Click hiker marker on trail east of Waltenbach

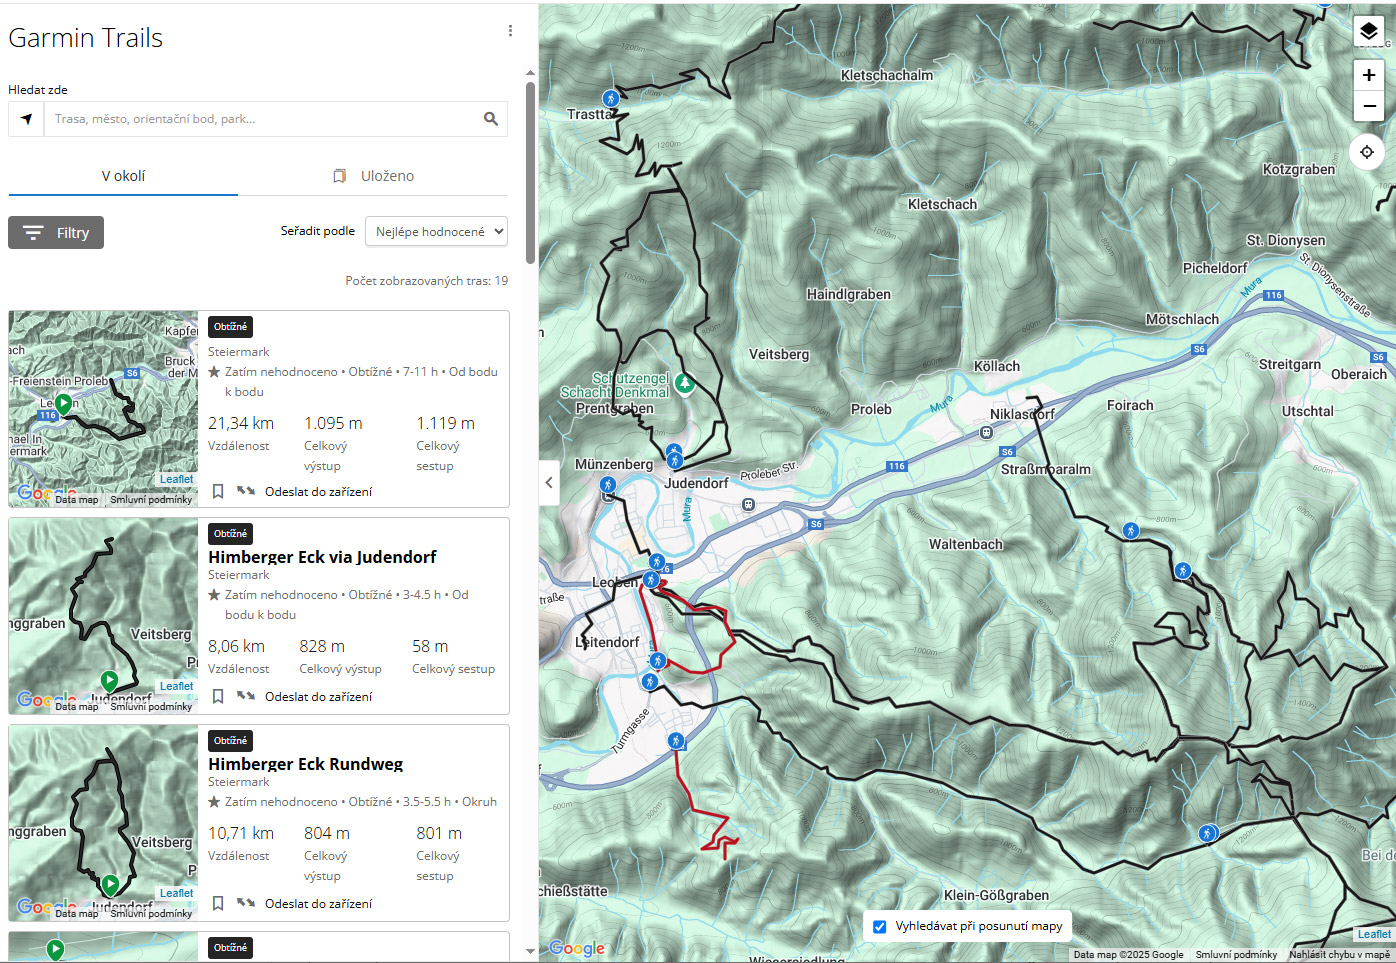click(1183, 571)
